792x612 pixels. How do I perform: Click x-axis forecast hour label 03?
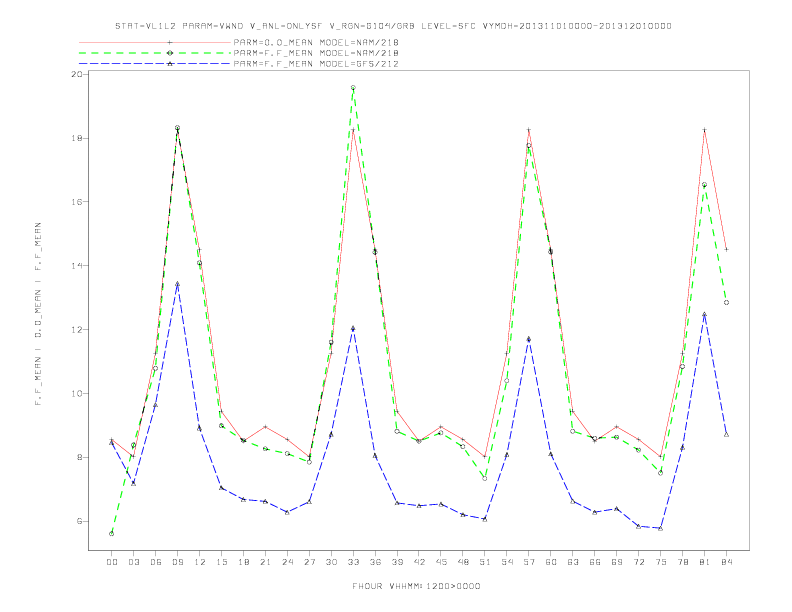click(133, 562)
